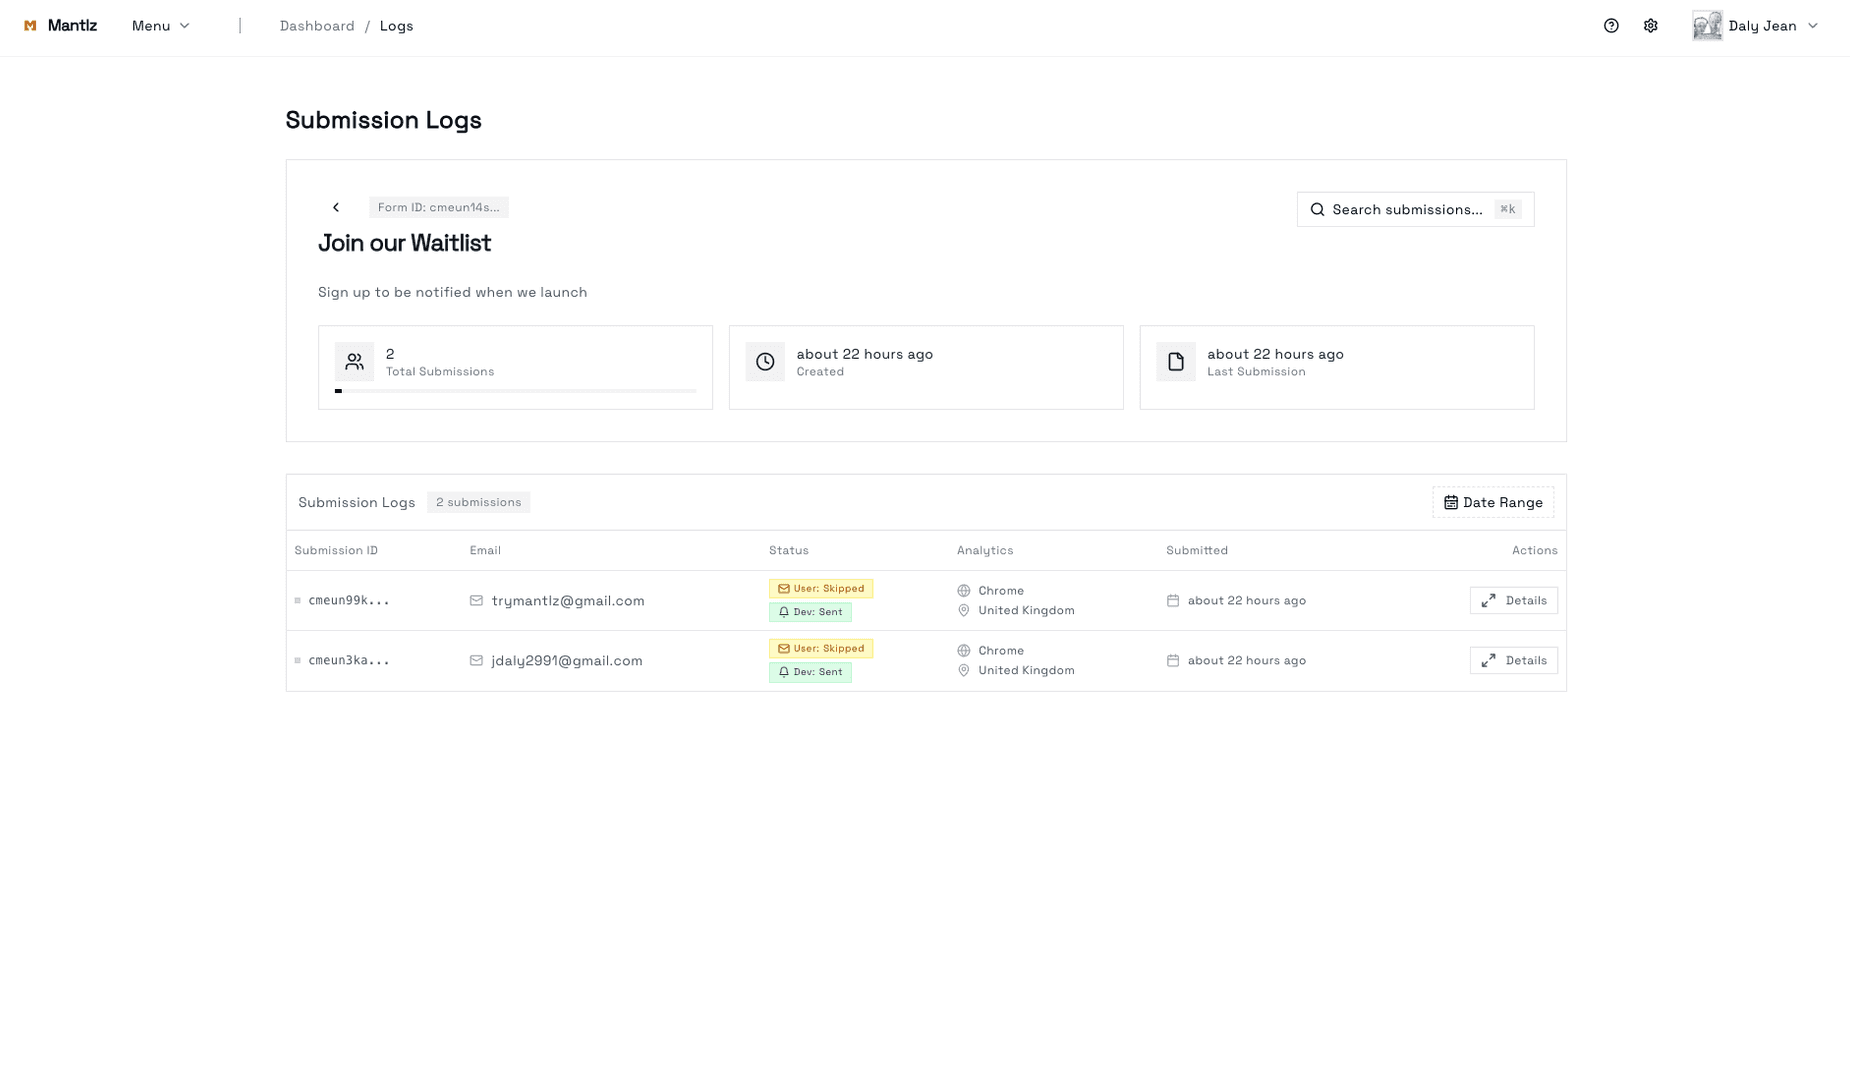This screenshot has width=1850, height=1080.
Task: Click the Mantlz logo icon
Action: (30, 26)
